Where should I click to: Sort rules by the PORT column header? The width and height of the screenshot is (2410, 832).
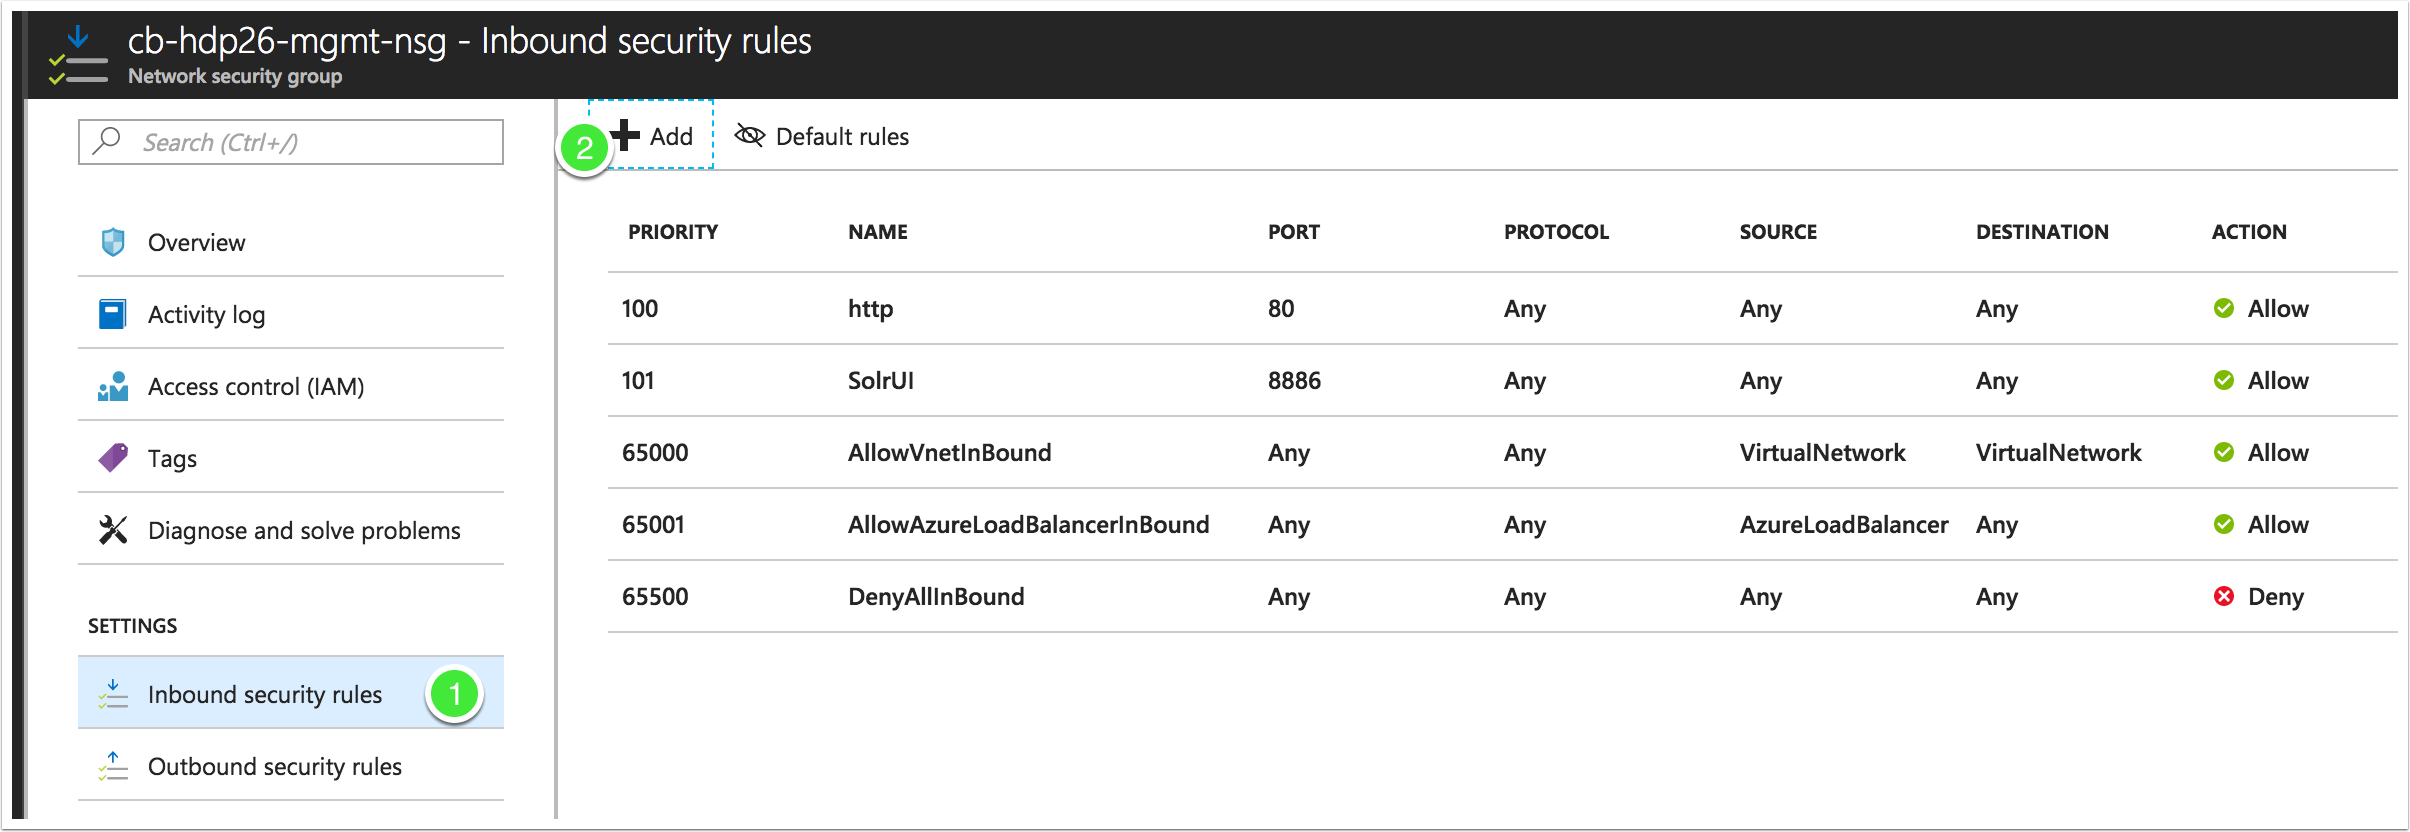tap(1293, 231)
